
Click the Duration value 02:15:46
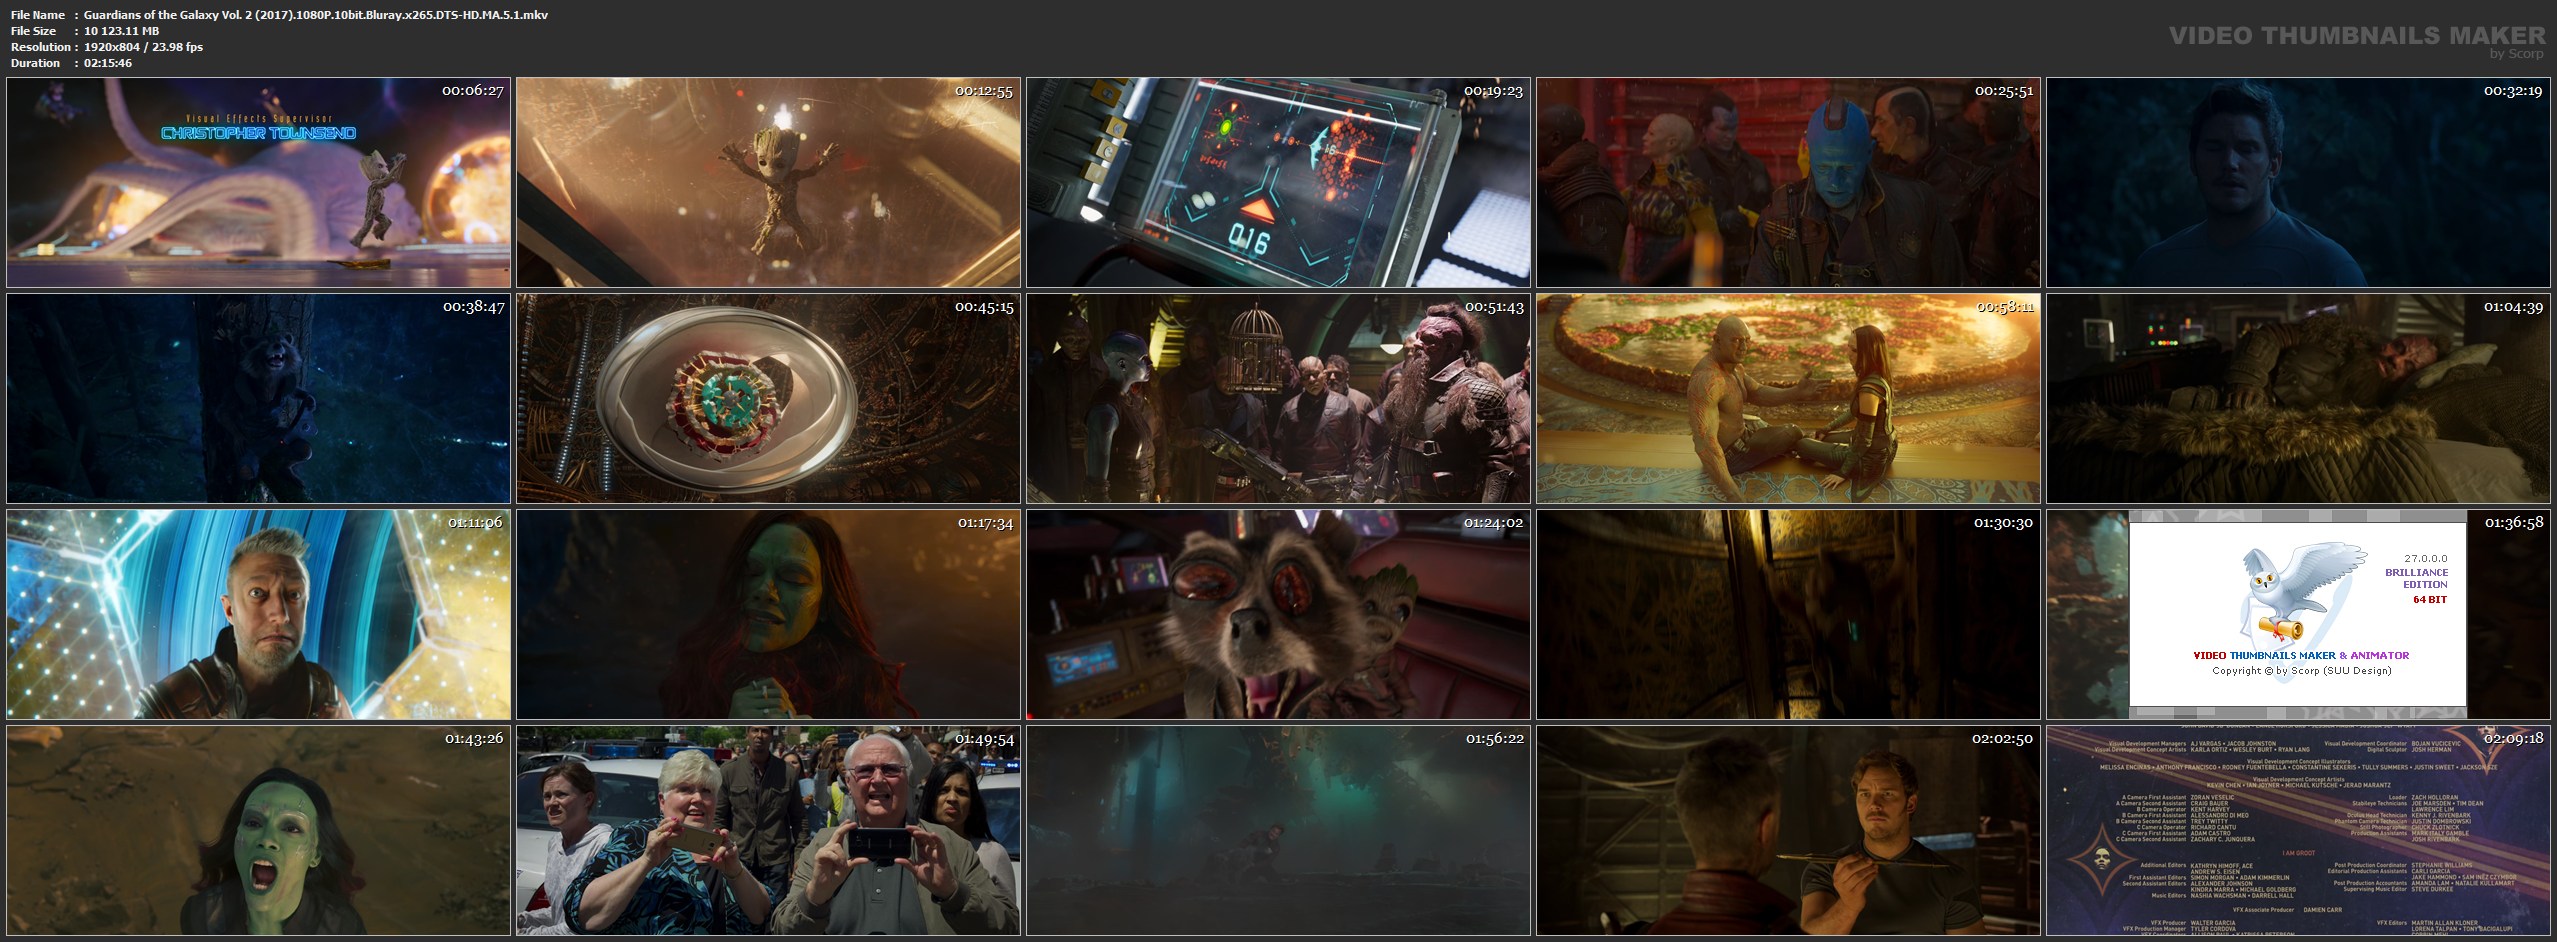(108, 63)
